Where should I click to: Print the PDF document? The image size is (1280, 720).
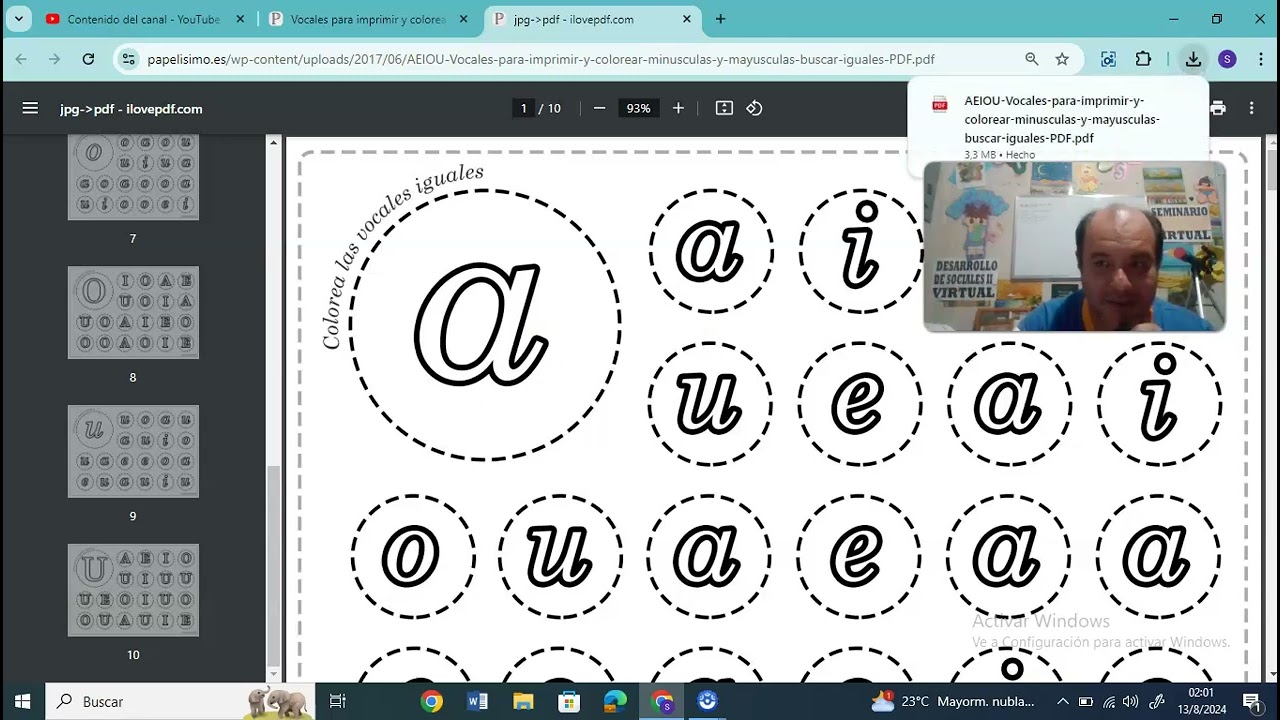pos(1217,108)
